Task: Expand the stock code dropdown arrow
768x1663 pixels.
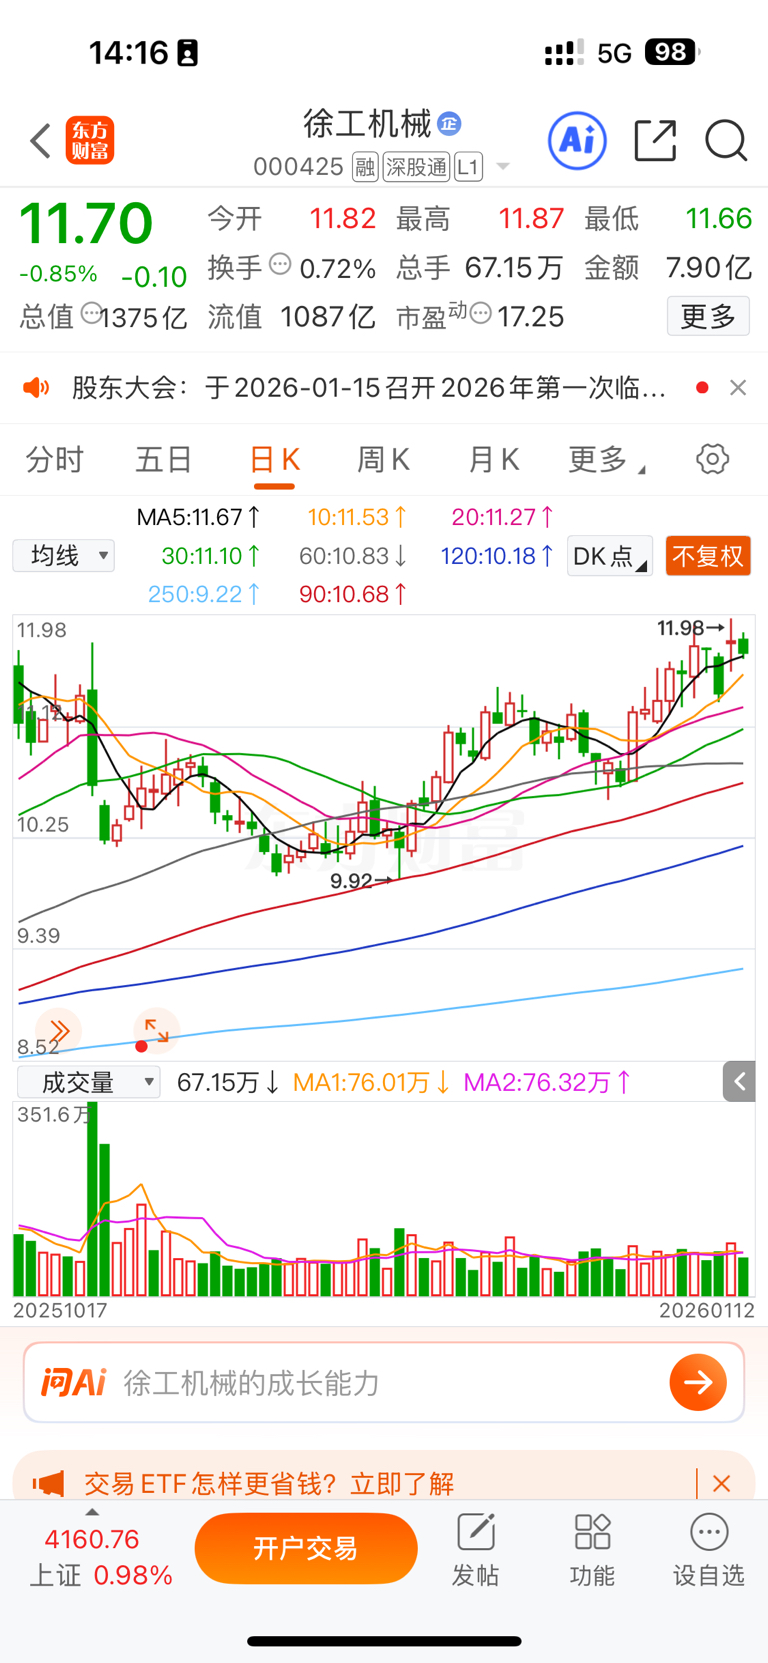Action: tap(503, 167)
